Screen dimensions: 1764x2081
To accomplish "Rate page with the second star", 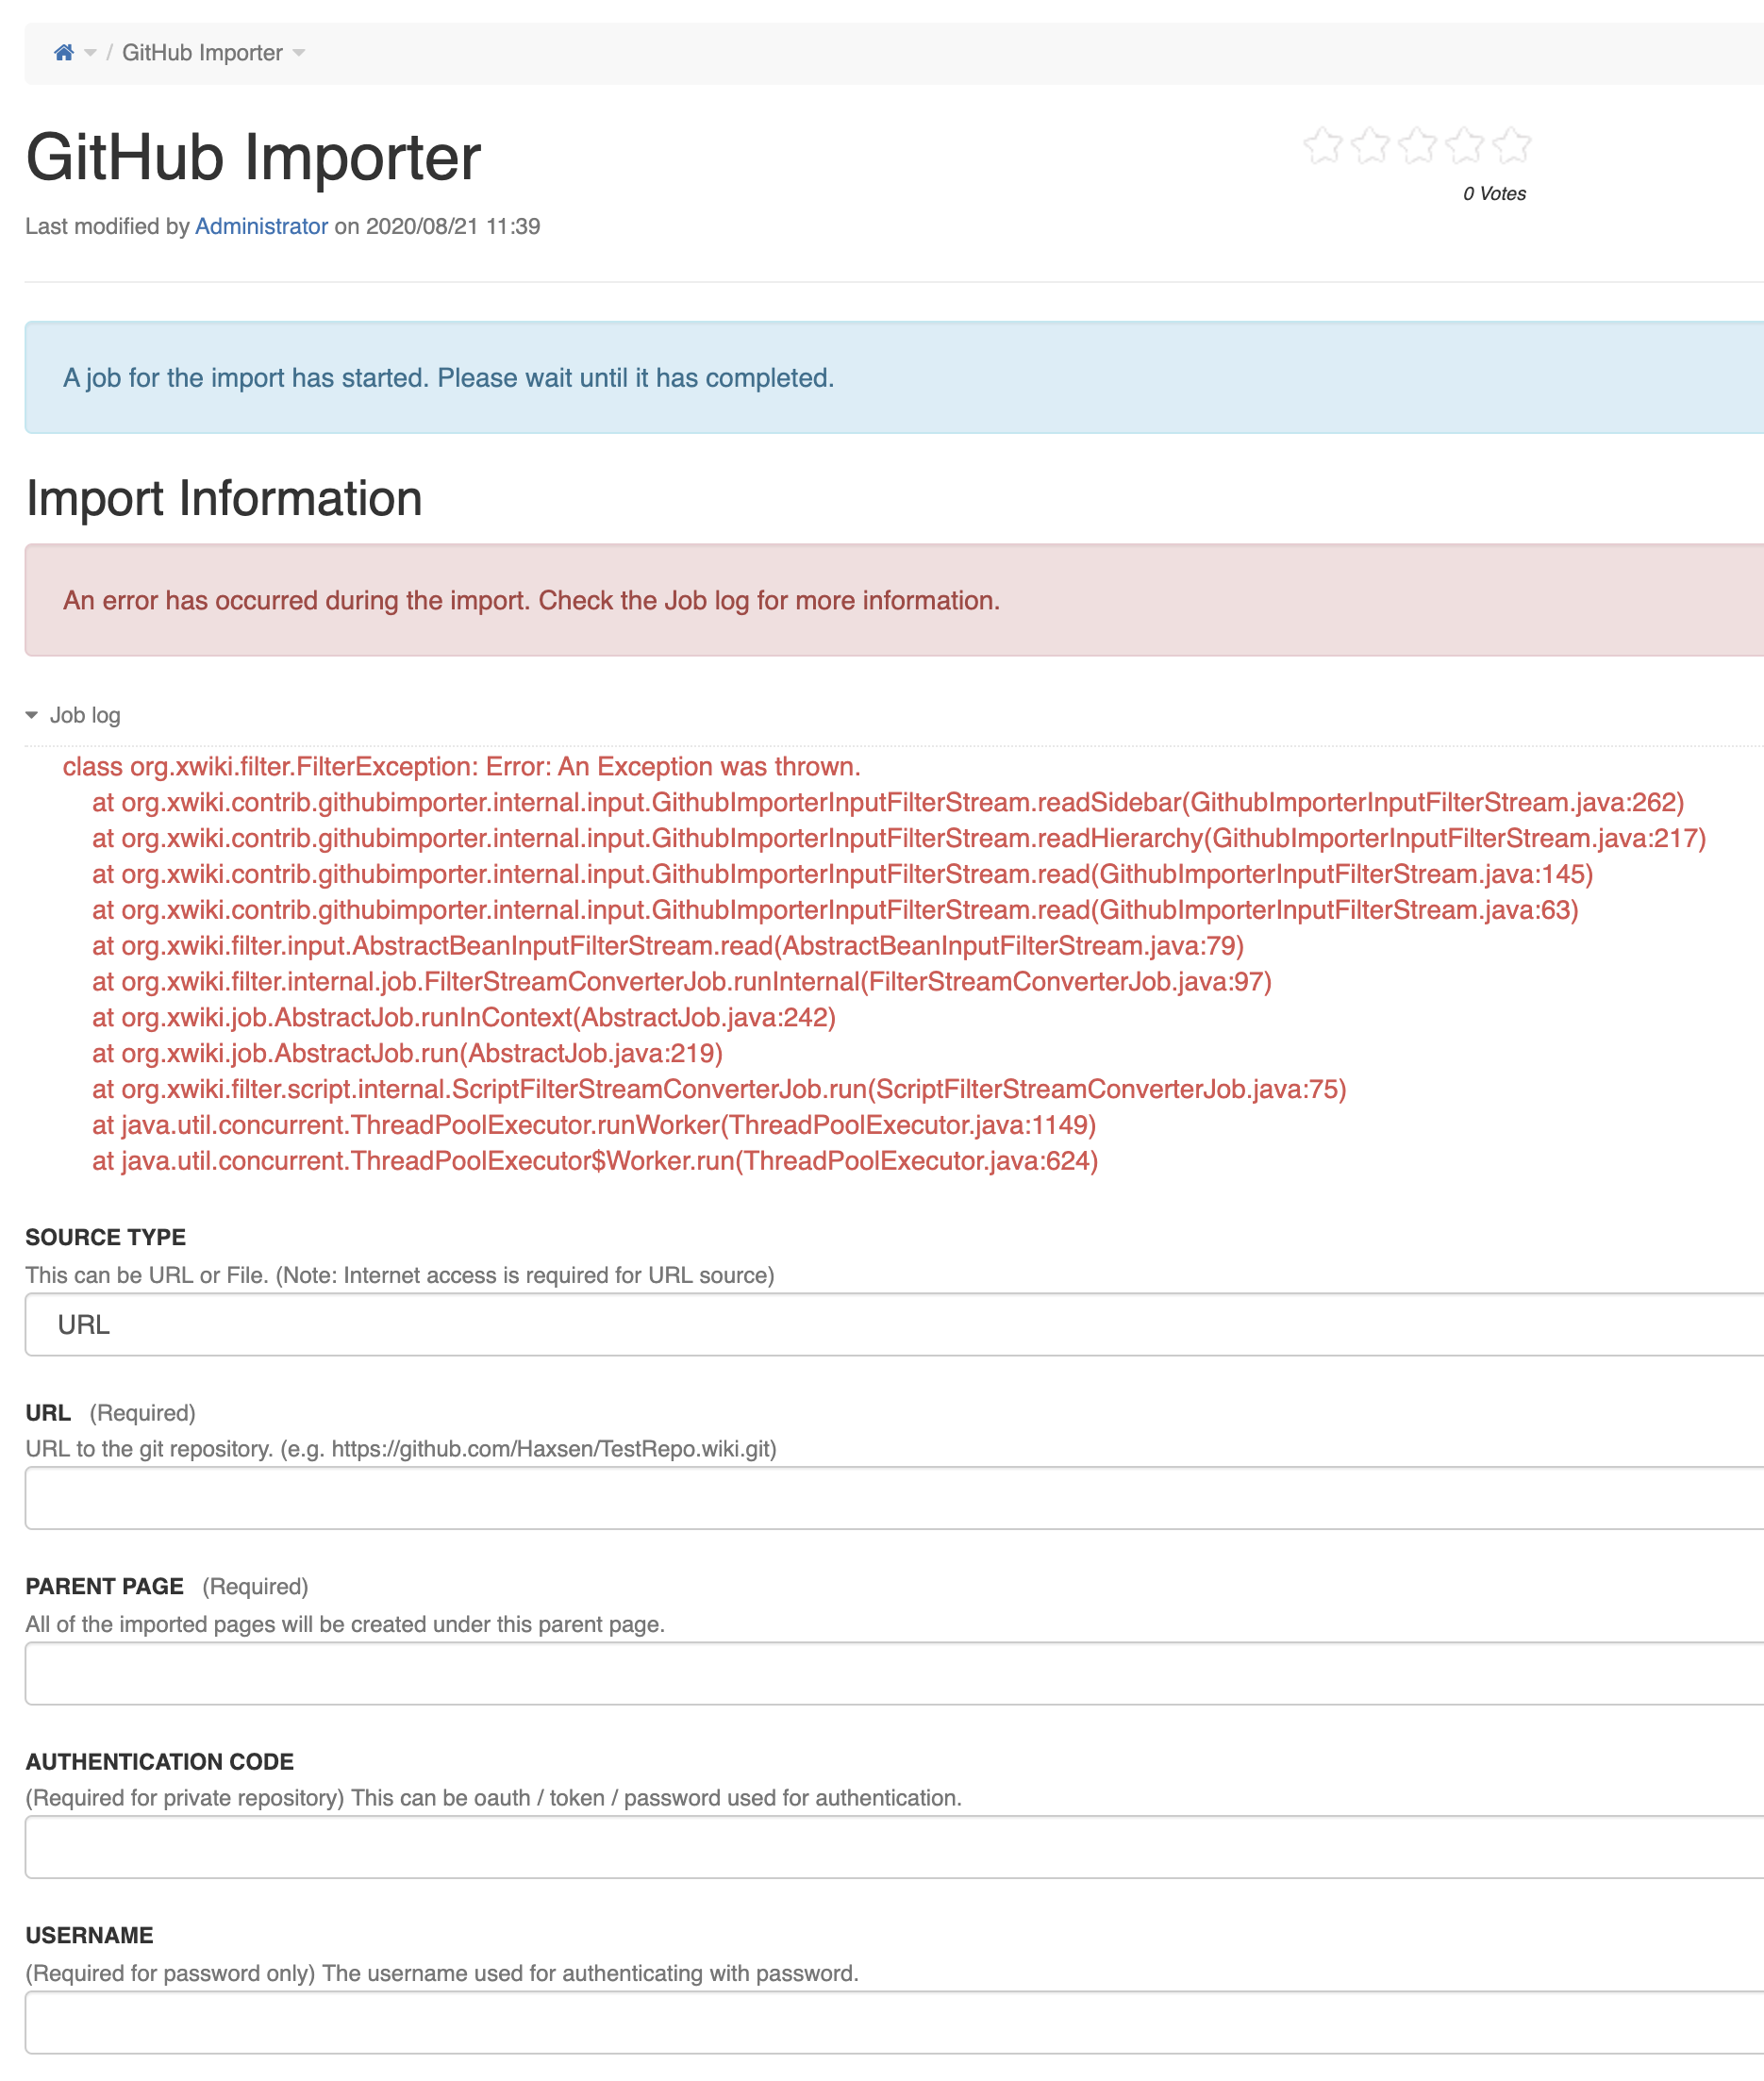I will coord(1370,146).
